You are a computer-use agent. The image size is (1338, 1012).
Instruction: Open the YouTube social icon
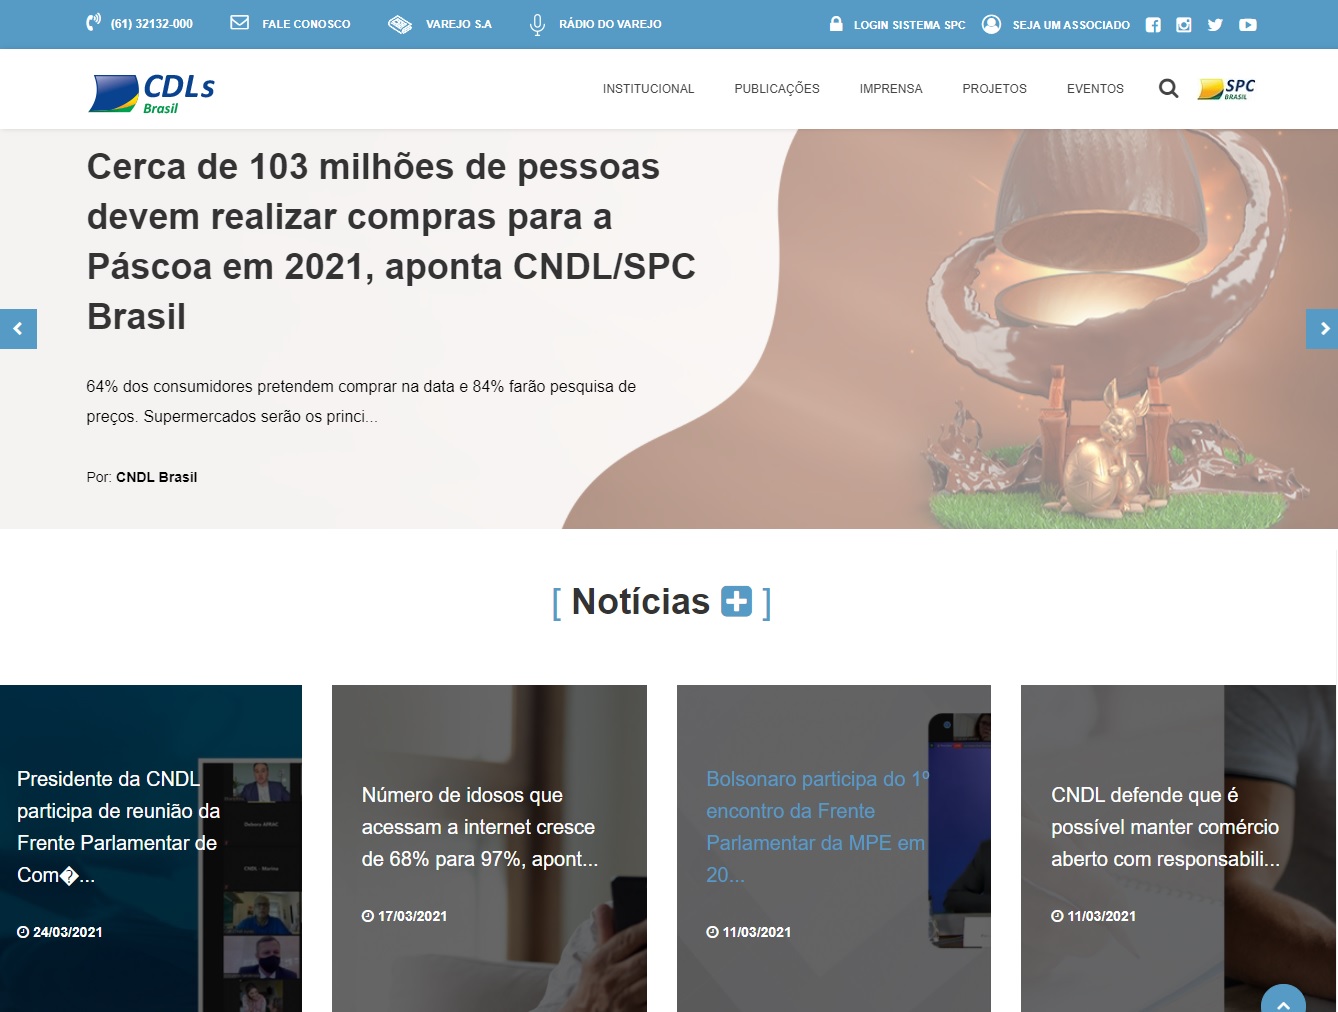[x=1247, y=25]
